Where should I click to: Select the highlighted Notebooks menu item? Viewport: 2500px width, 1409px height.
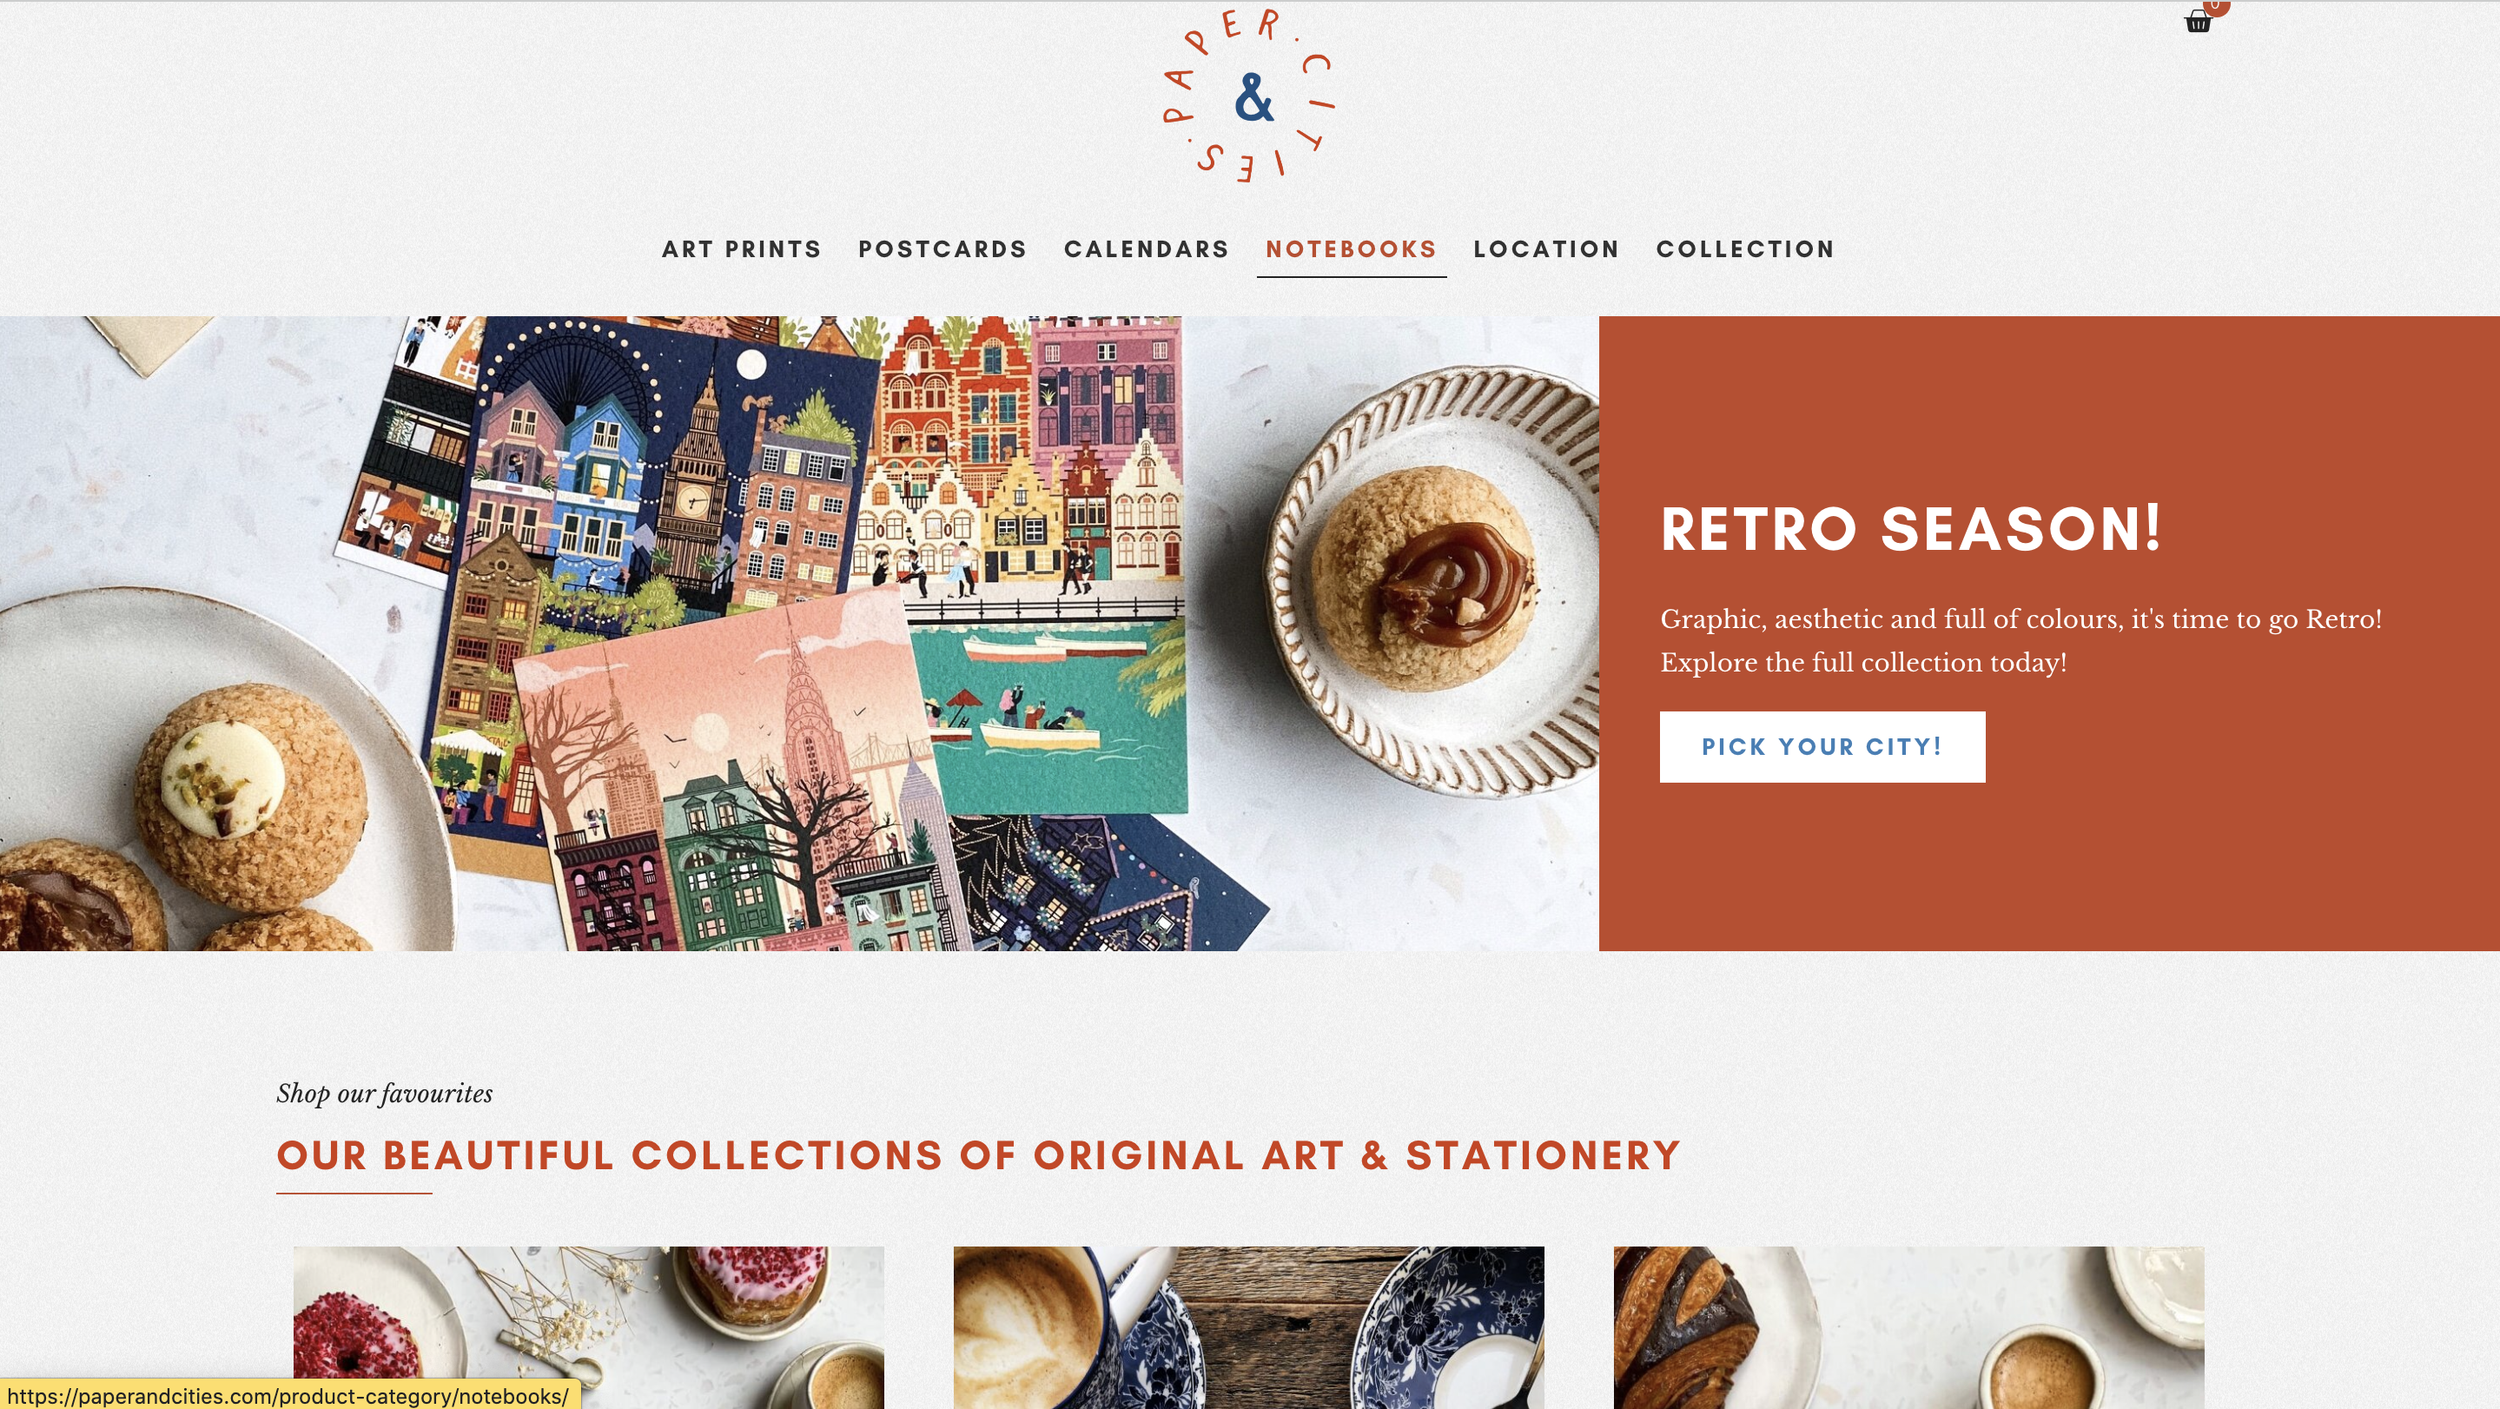(1351, 249)
